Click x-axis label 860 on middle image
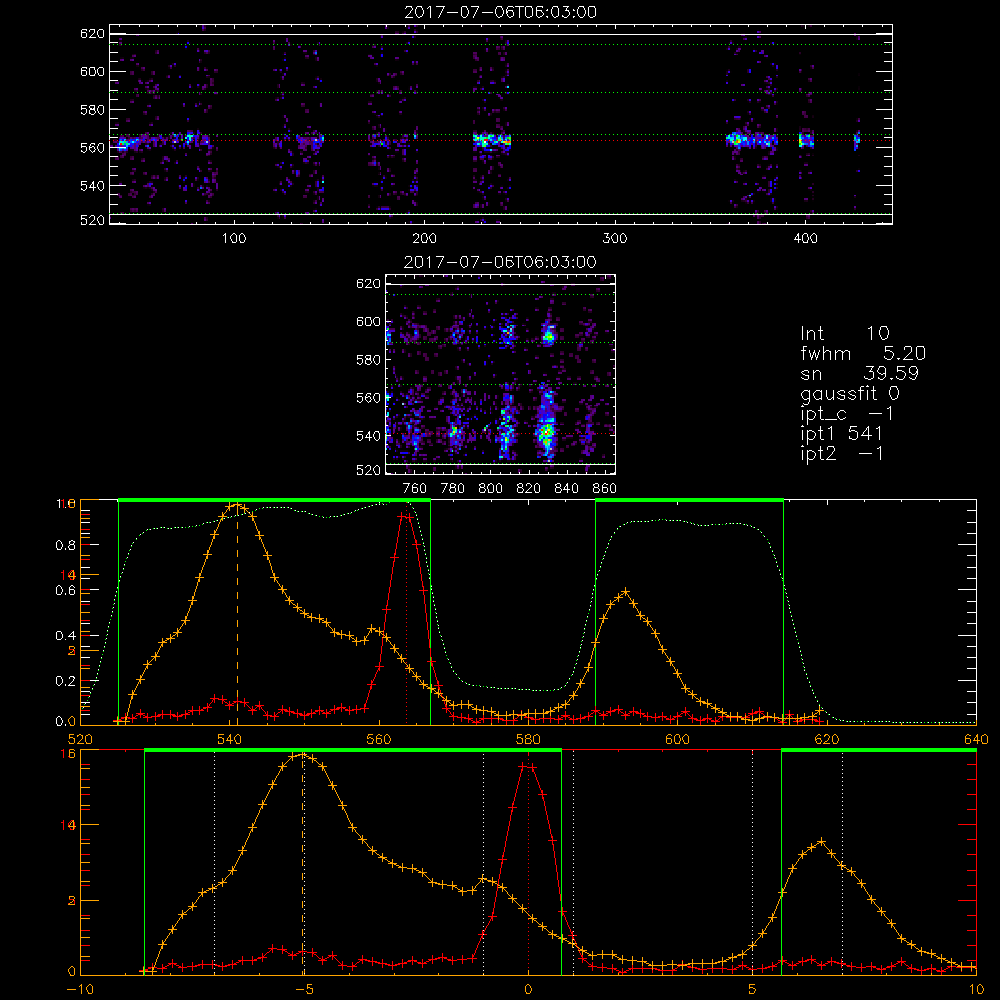The height and width of the screenshot is (1000, 1000). [605, 489]
